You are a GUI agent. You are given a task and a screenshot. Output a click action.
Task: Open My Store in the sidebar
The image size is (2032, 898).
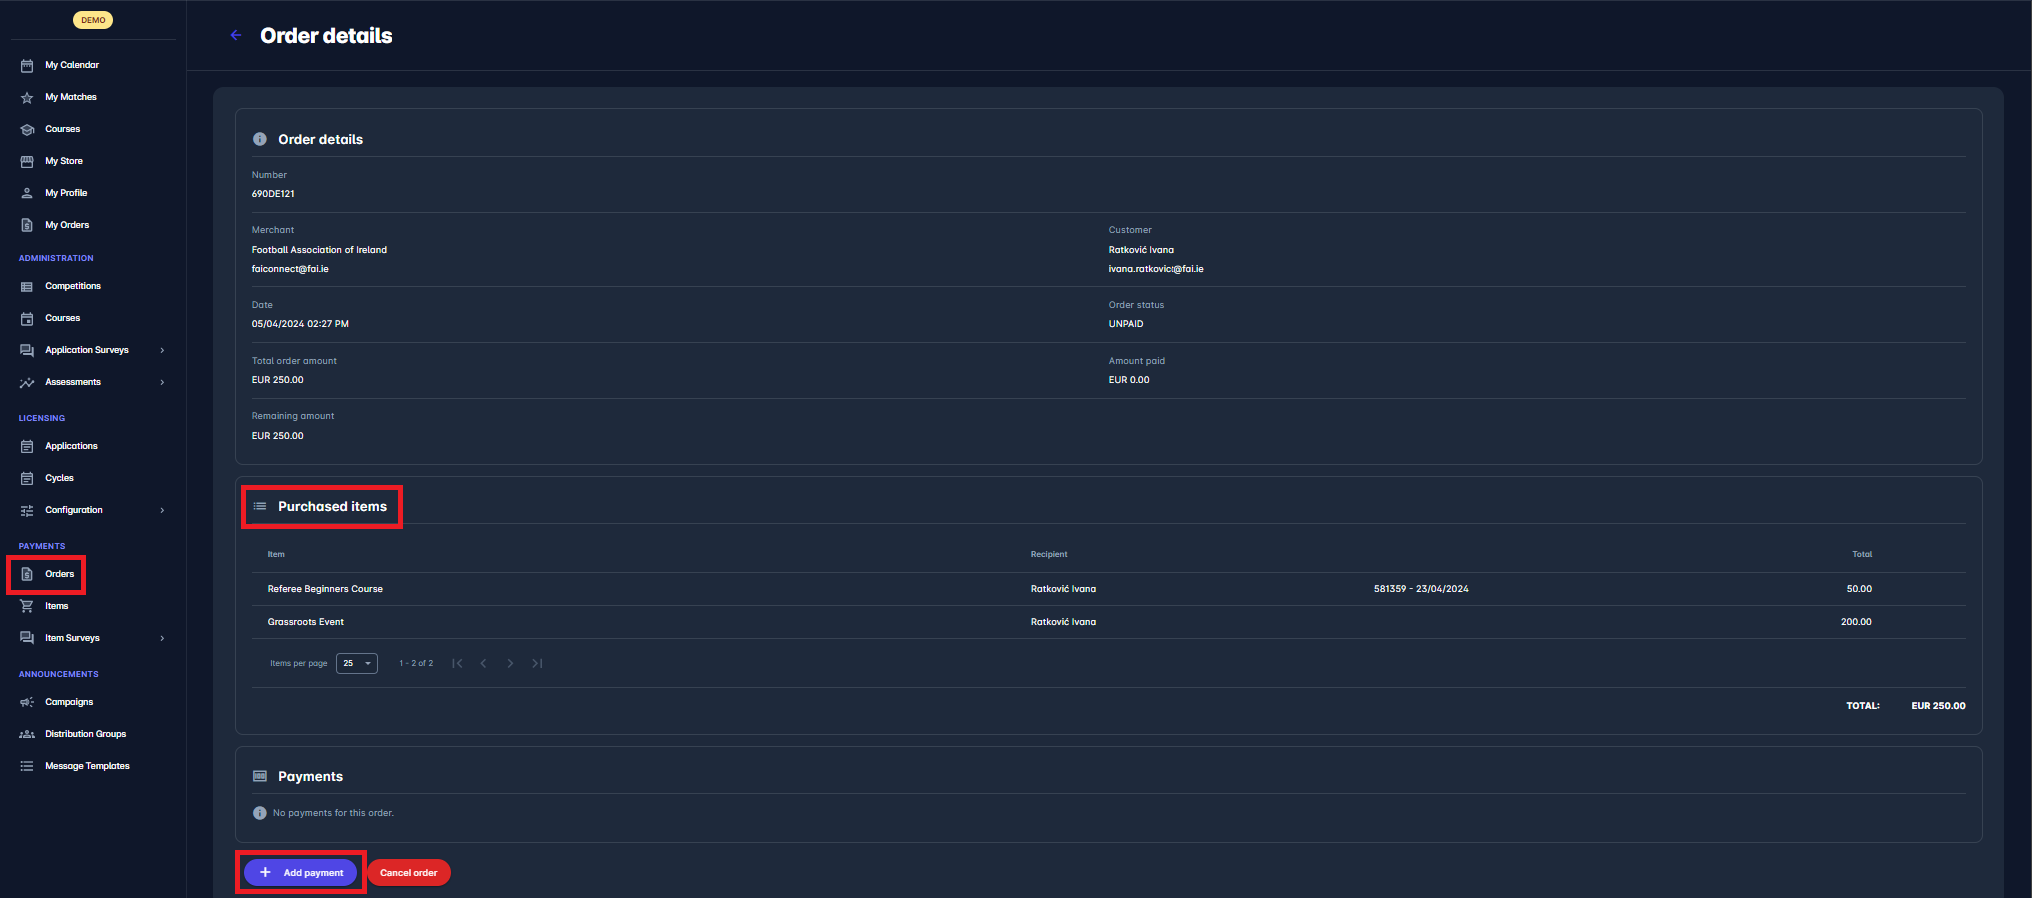pyautogui.click(x=63, y=161)
